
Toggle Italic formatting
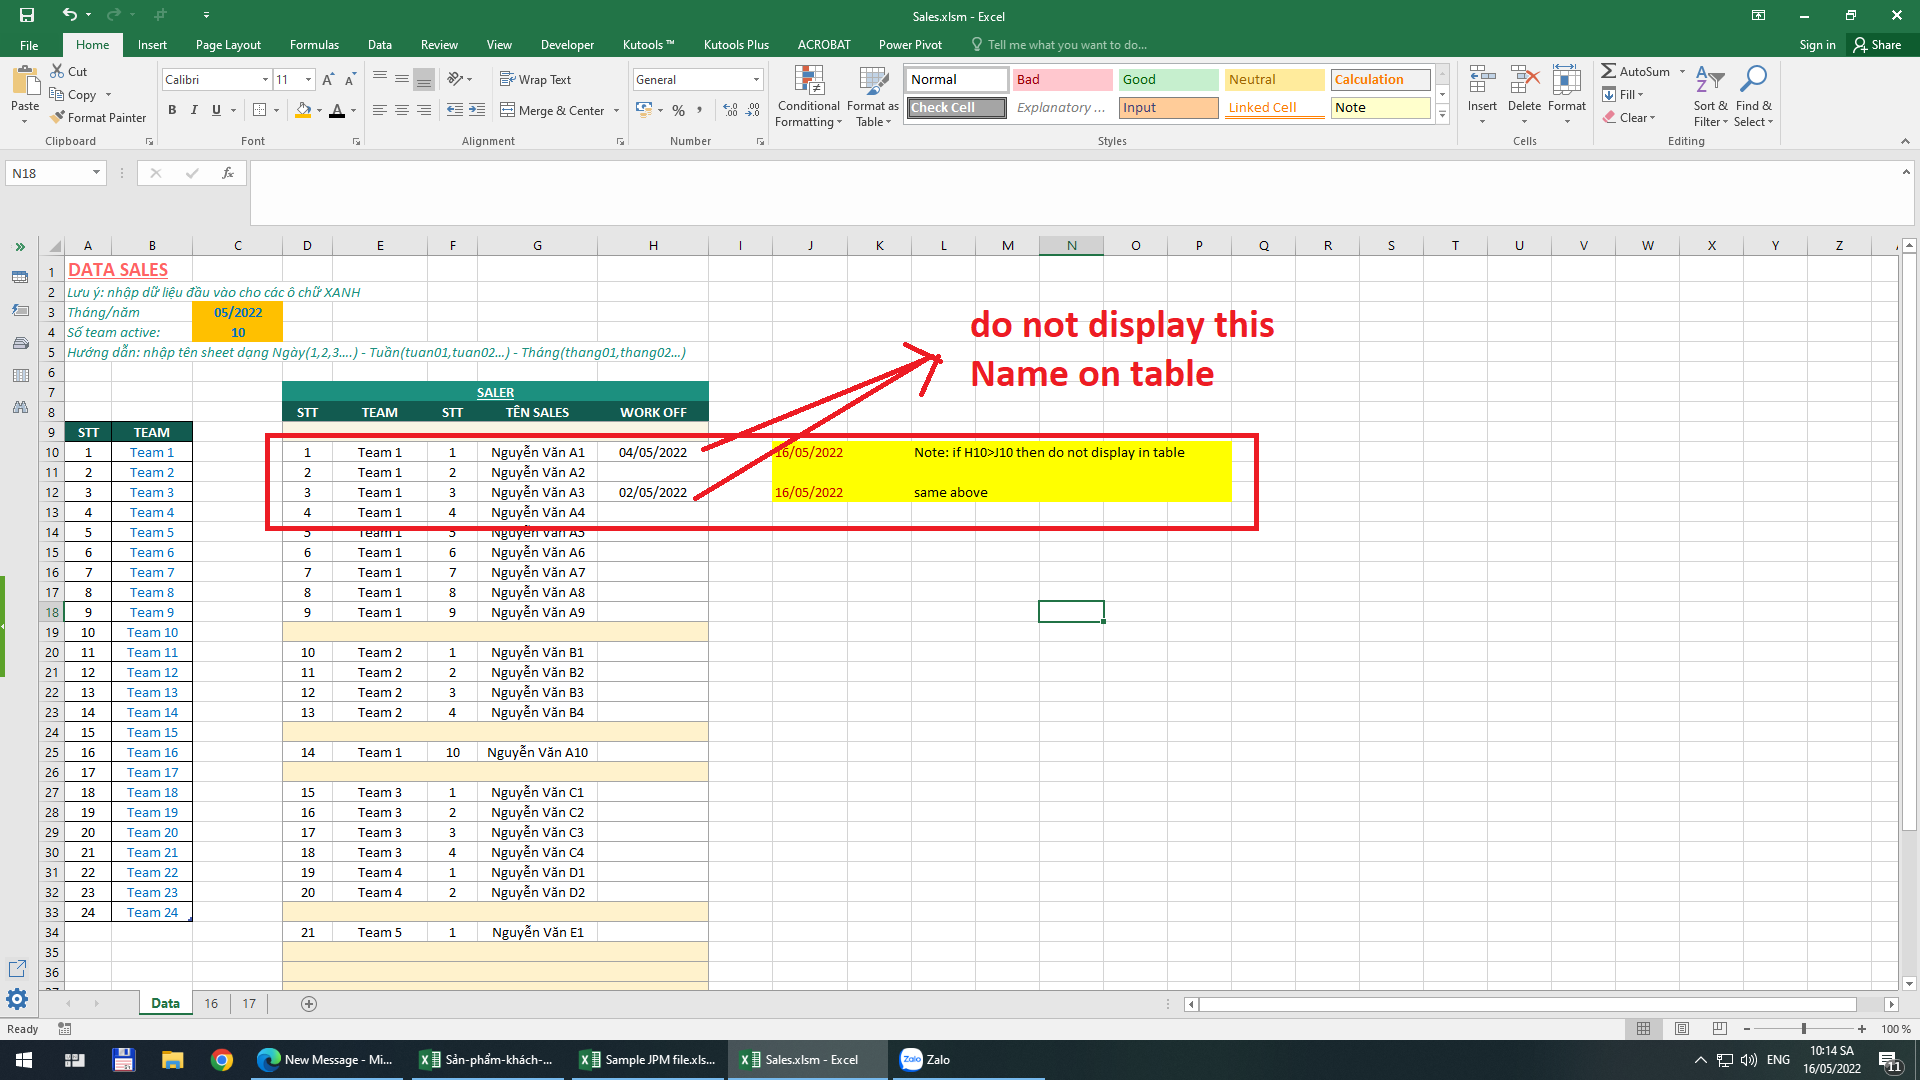click(194, 110)
